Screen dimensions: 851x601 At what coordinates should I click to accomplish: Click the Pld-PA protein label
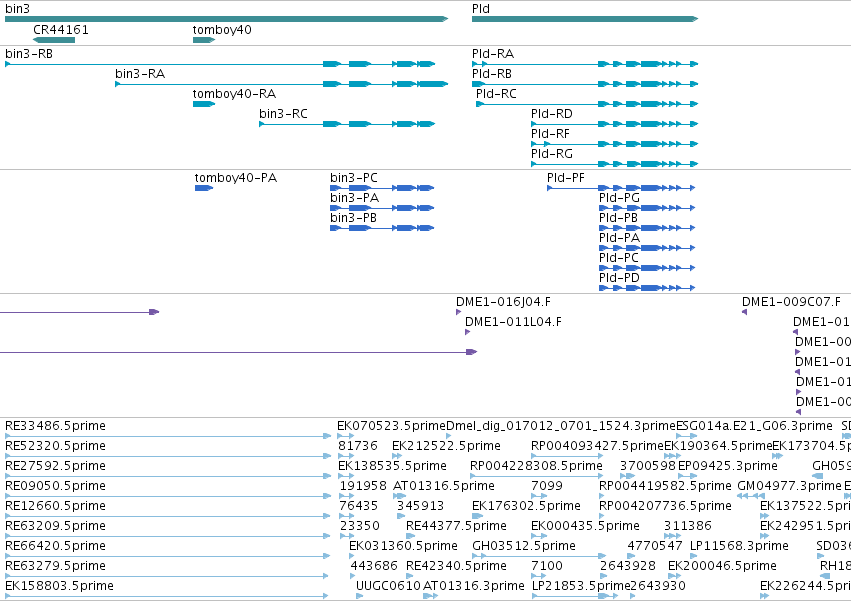[619, 238]
